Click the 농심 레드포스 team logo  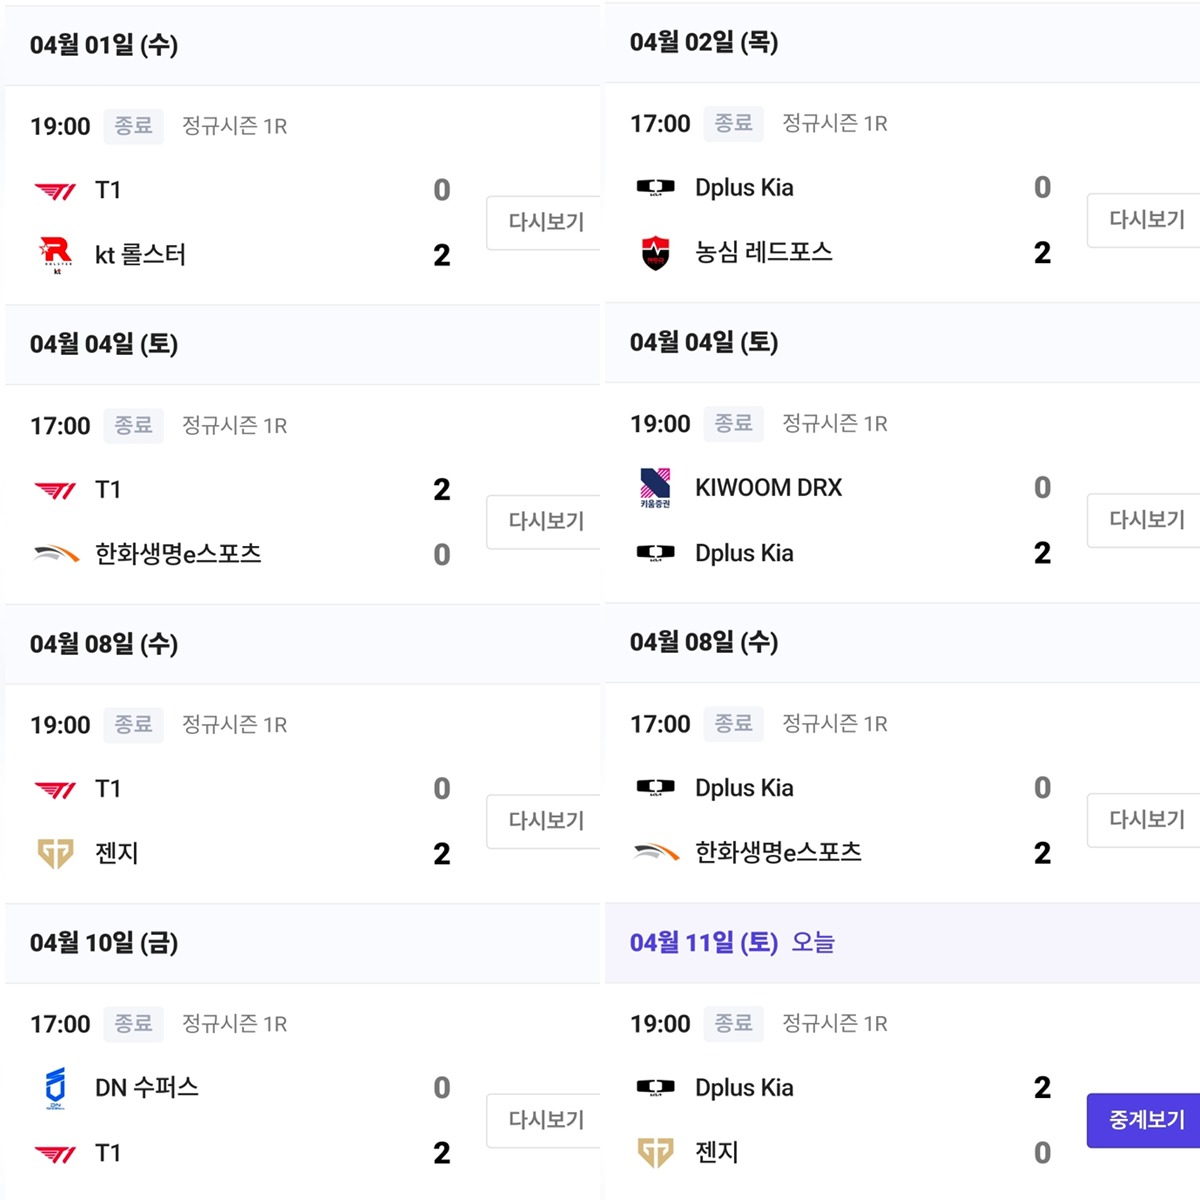pyautogui.click(x=655, y=253)
